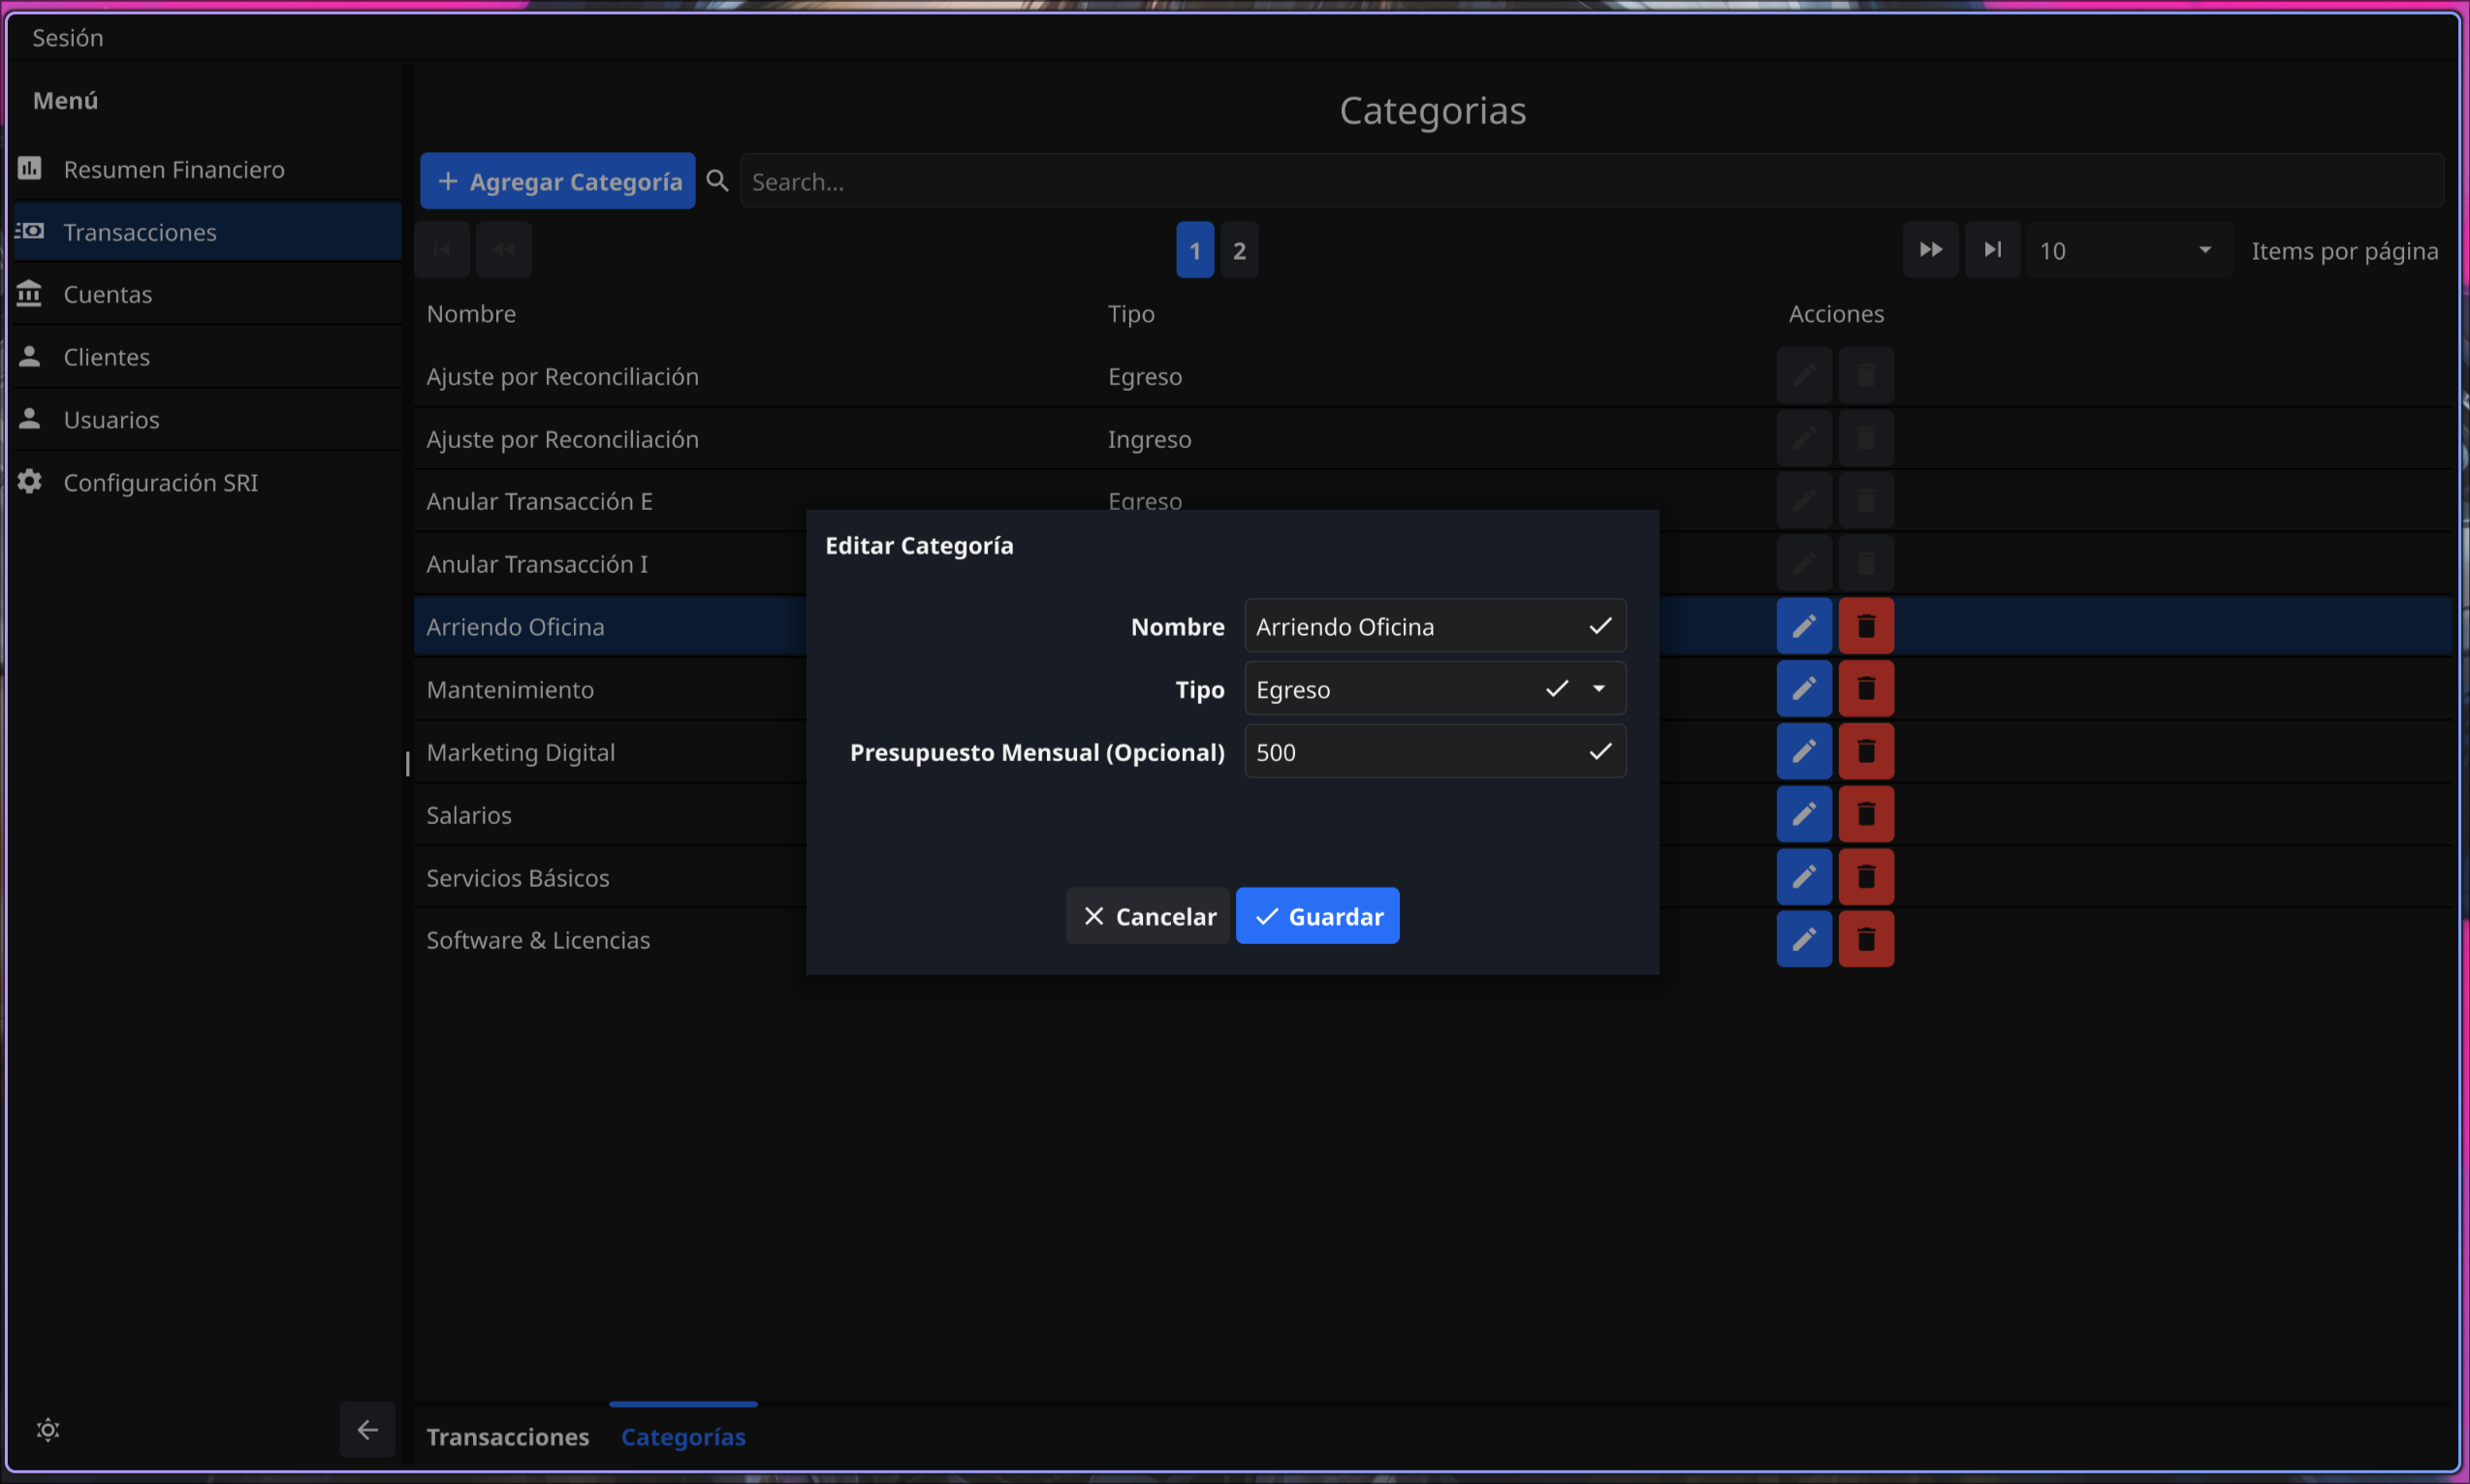Go to page 2 of categories
This screenshot has height=1484, width=2470.
(1239, 250)
